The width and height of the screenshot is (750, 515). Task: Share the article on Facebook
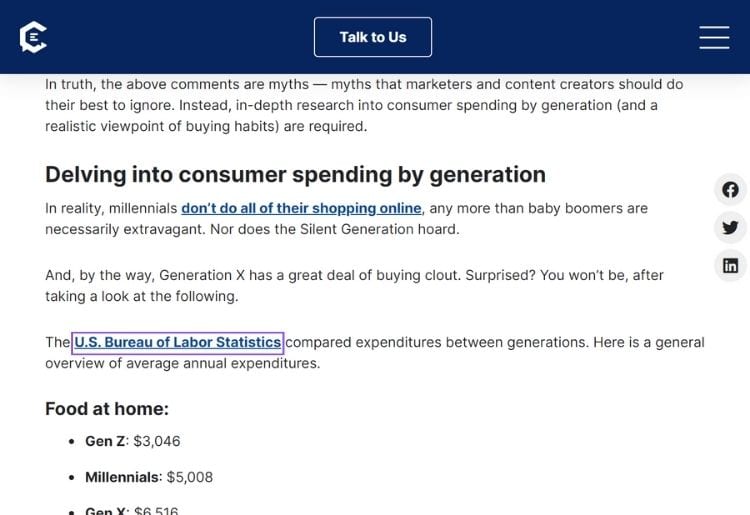click(730, 190)
